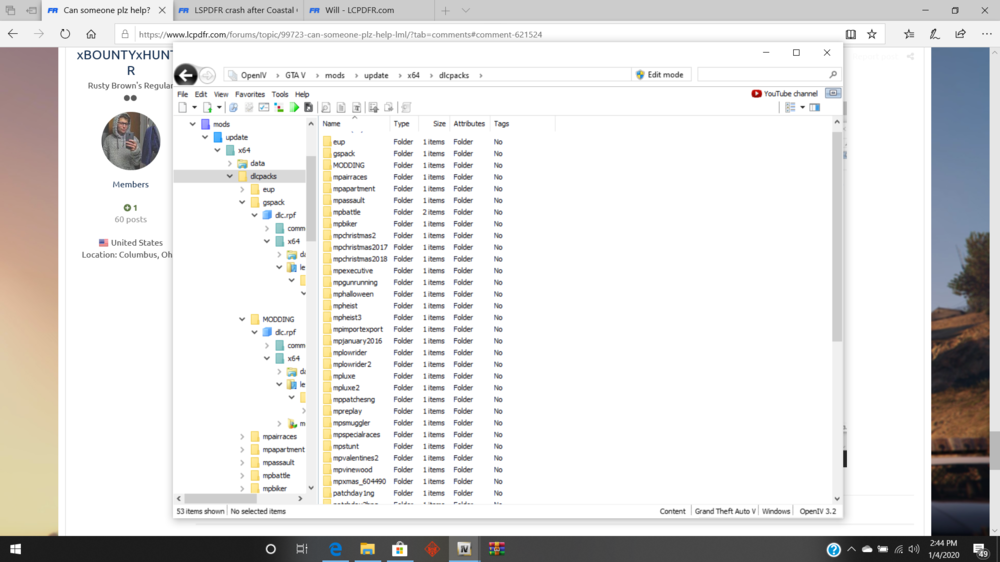Open the Favorites menu
Image resolution: width=1000 pixels, height=562 pixels.
(x=250, y=94)
